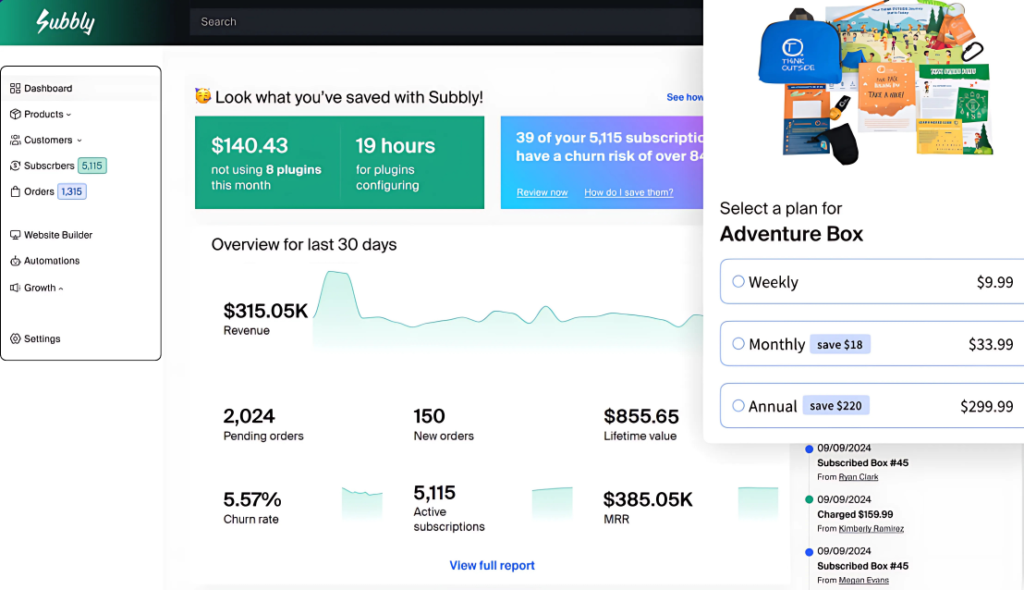Click the See how link
This screenshot has width=1024, height=590.
tap(684, 97)
